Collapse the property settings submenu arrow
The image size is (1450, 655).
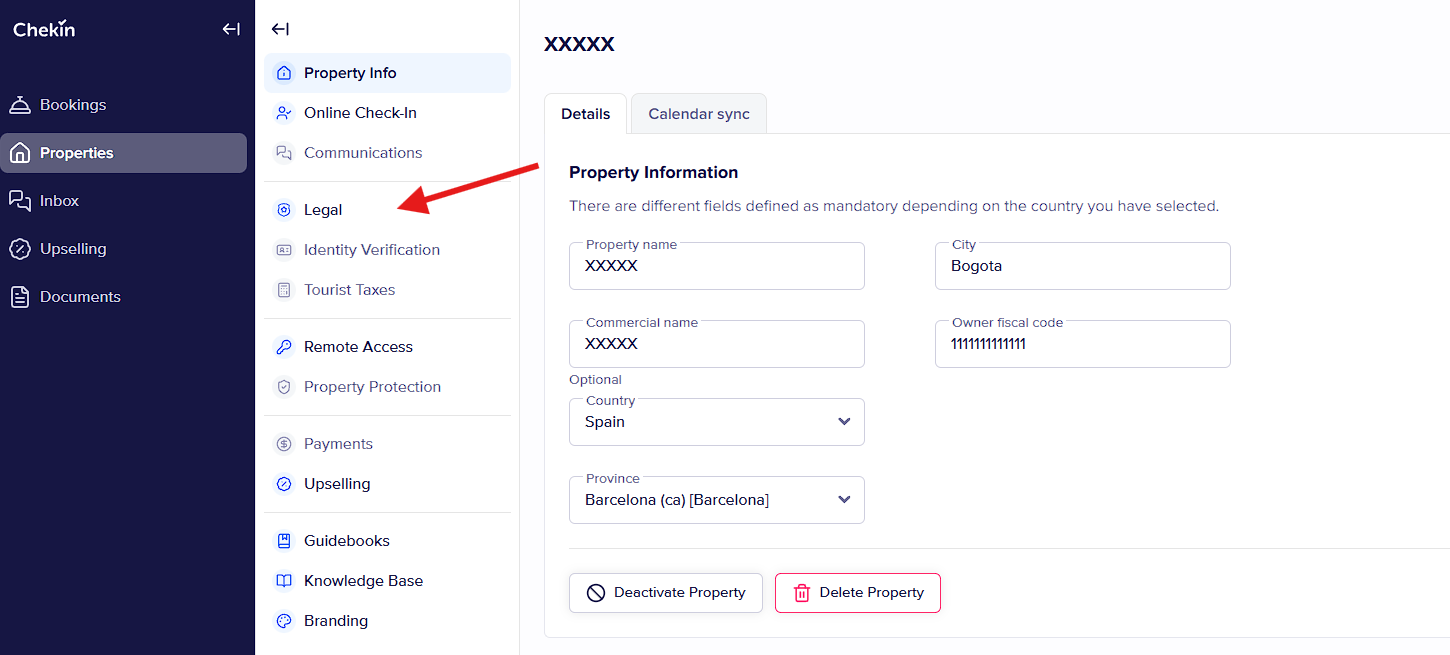pyautogui.click(x=280, y=29)
